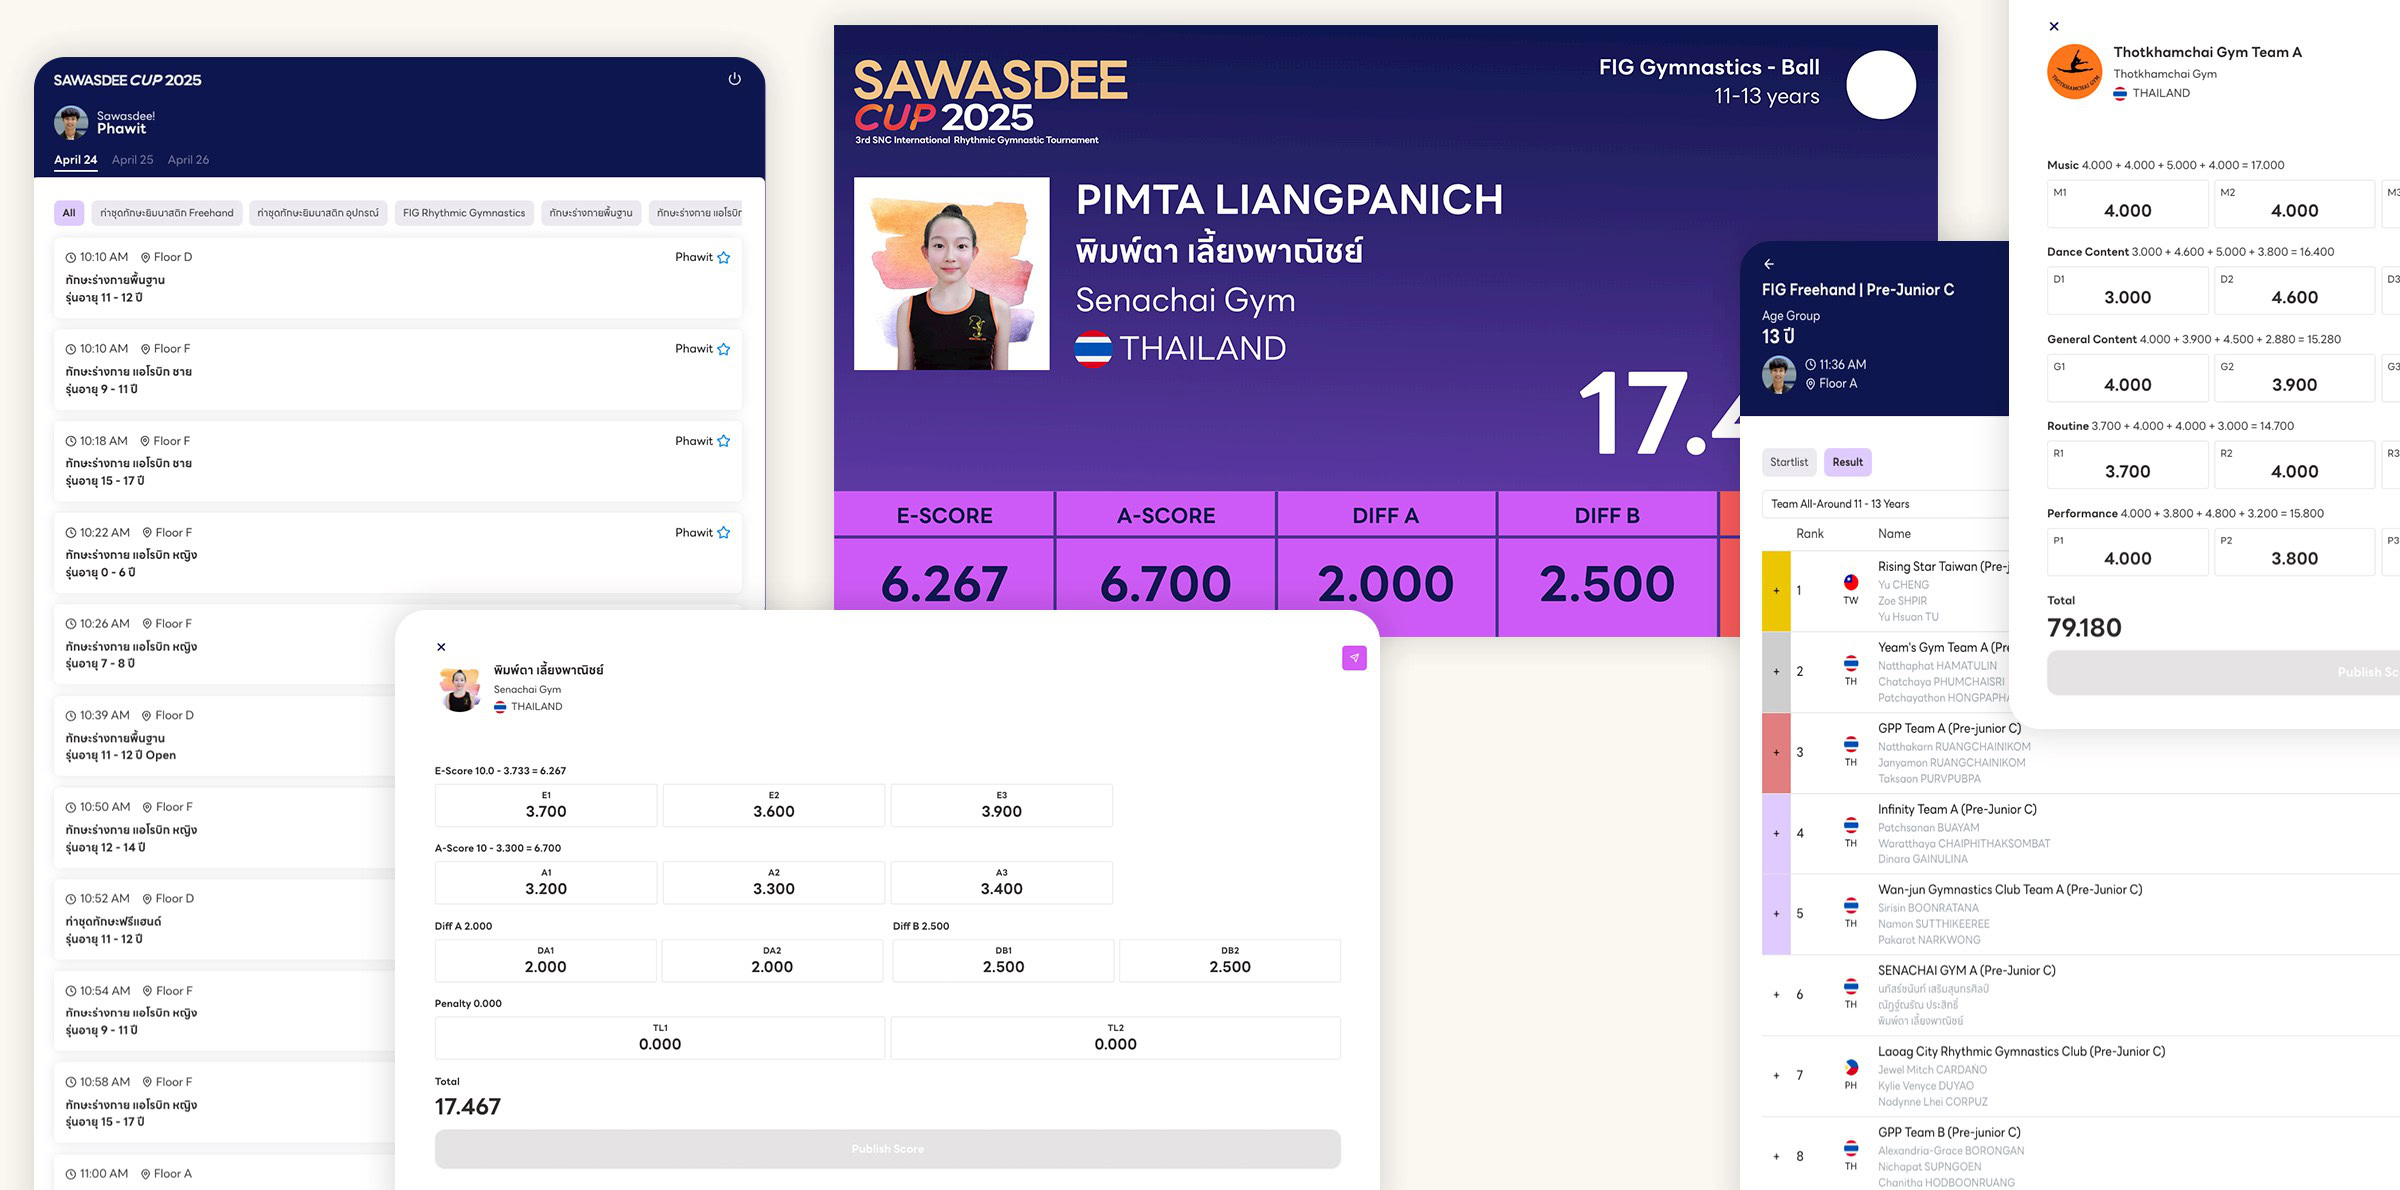
Task: Switch to the April 26 date tab
Action: [188, 160]
